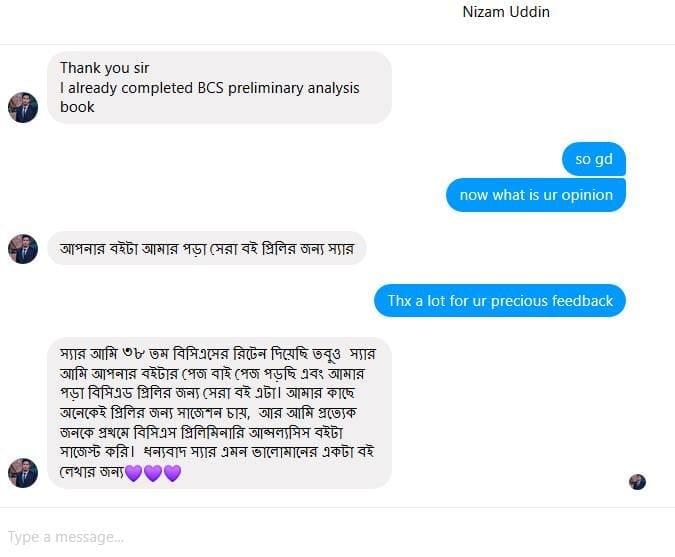
Task: Click the avatar beside the short Bengali message
Action: pyautogui.click(x=23, y=249)
